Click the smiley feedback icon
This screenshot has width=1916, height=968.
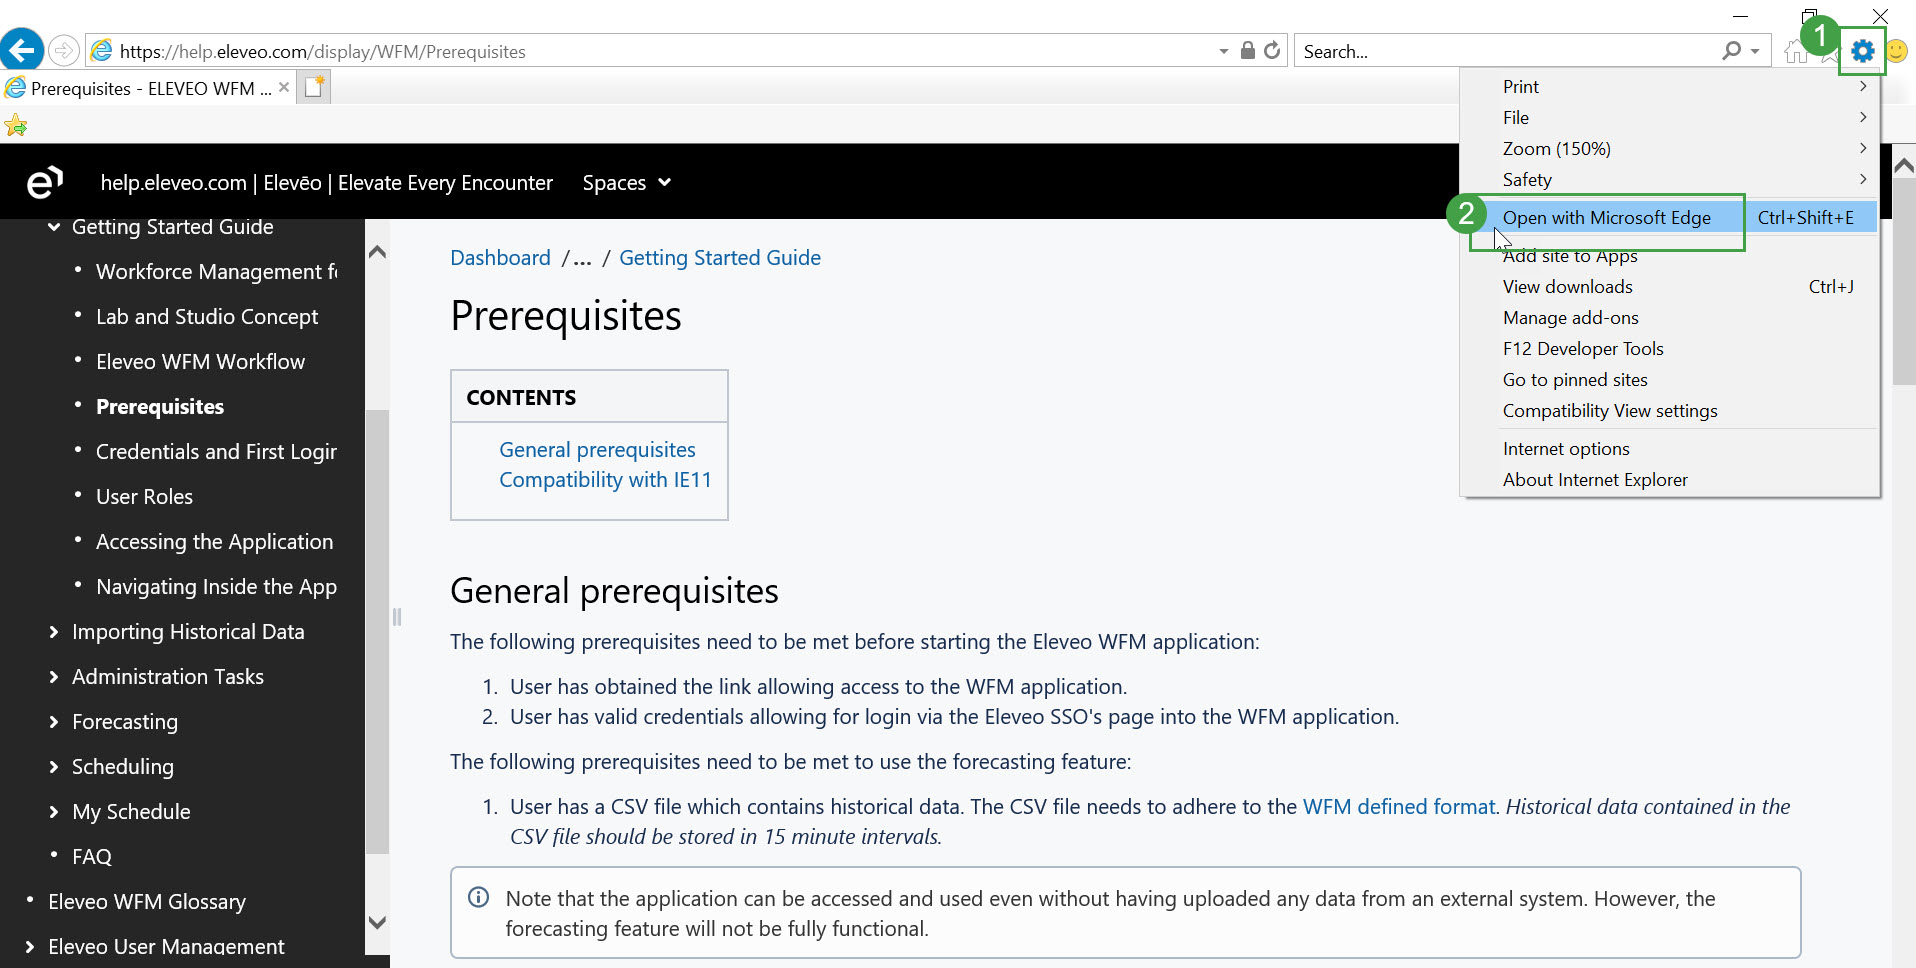[1896, 51]
